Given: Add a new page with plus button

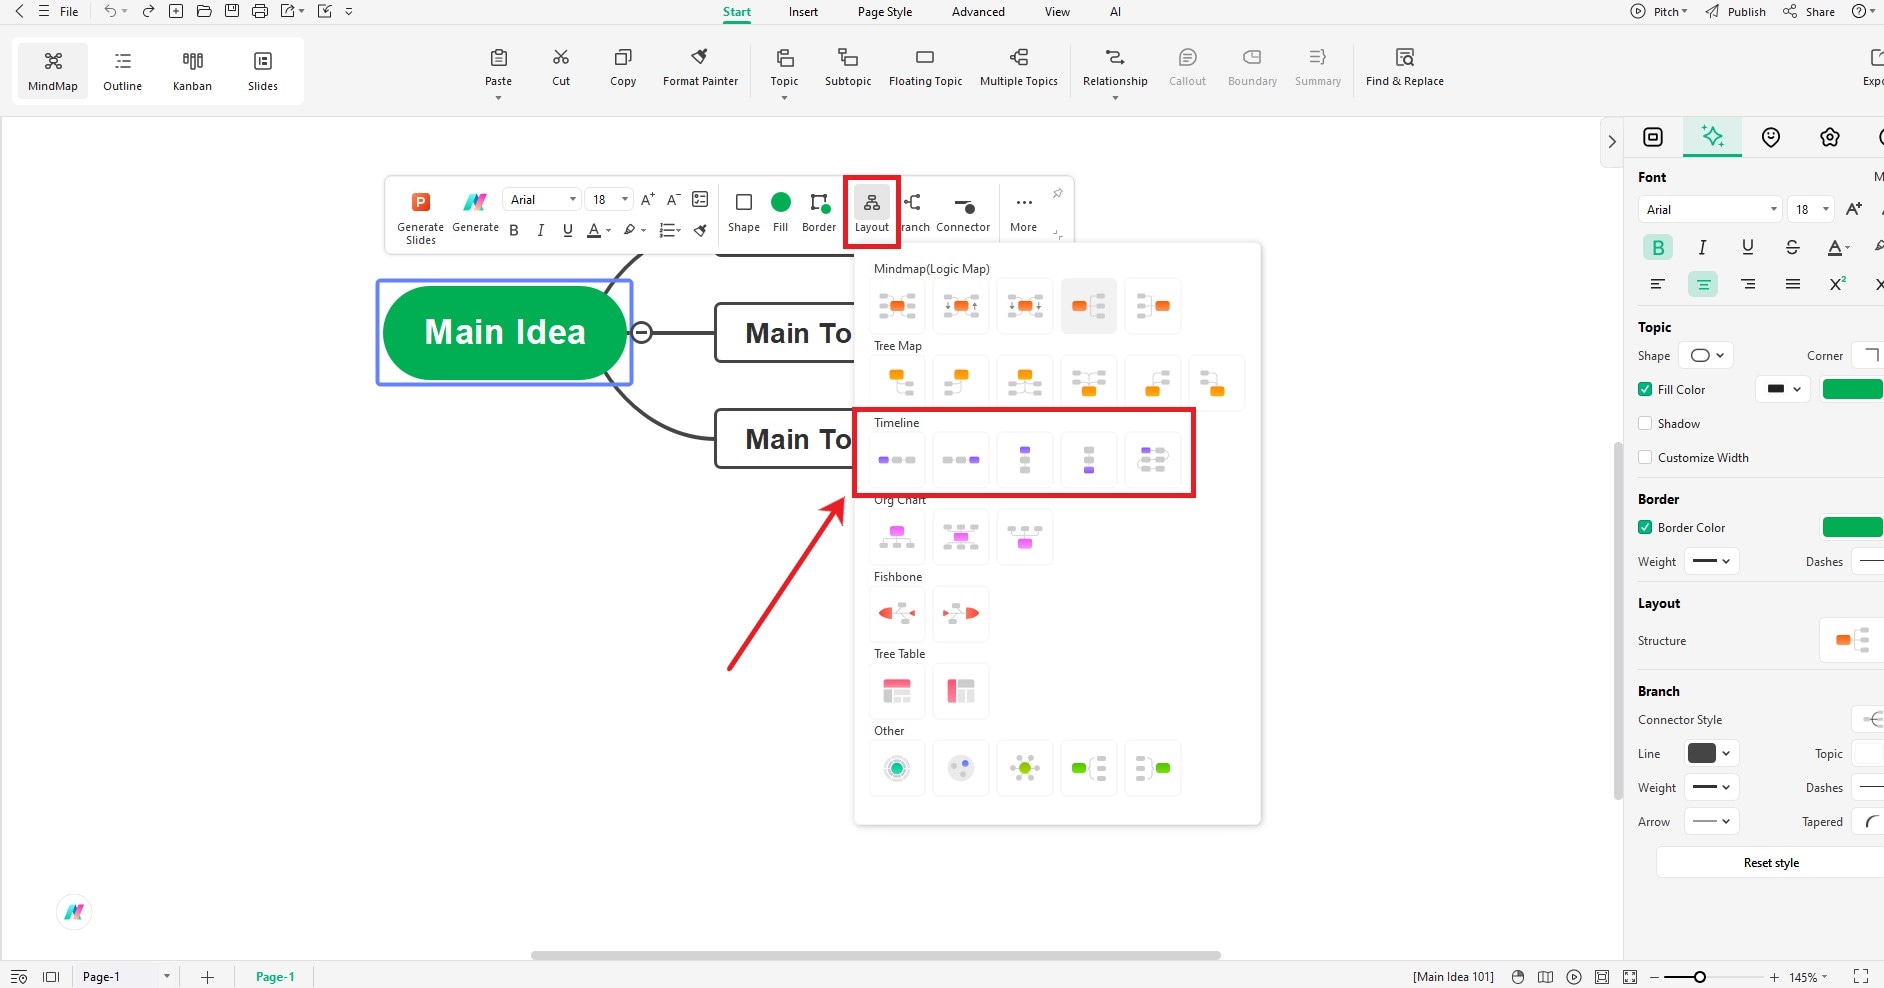Looking at the screenshot, I should point(207,977).
